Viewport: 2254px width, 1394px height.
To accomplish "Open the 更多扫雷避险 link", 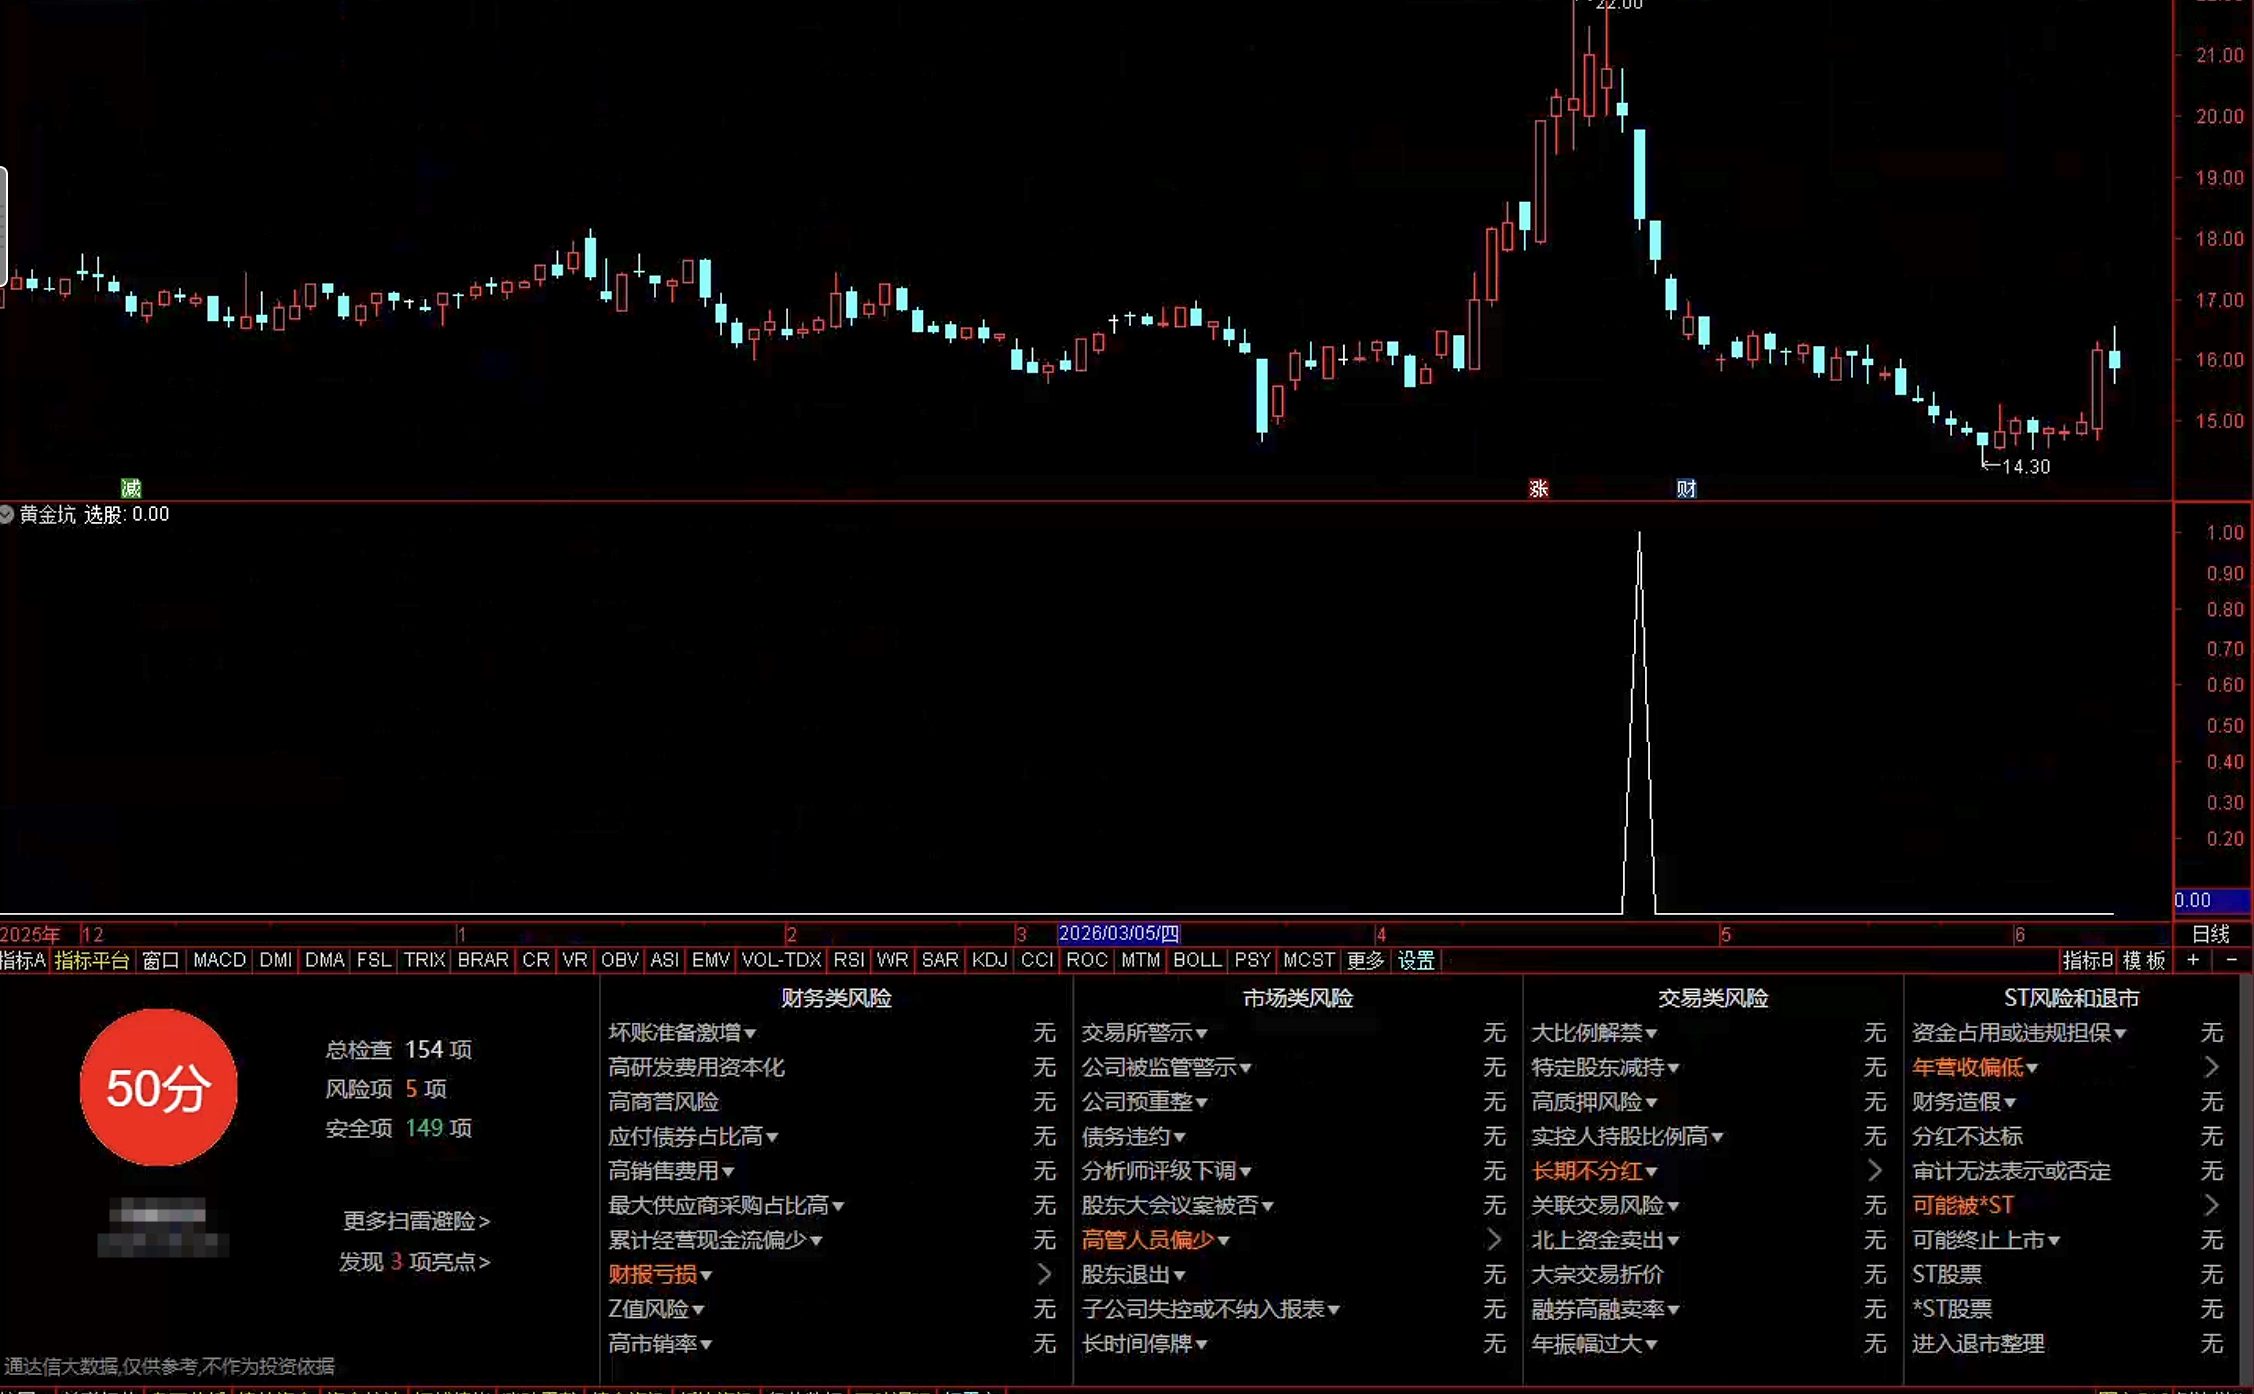I will click(x=416, y=1221).
